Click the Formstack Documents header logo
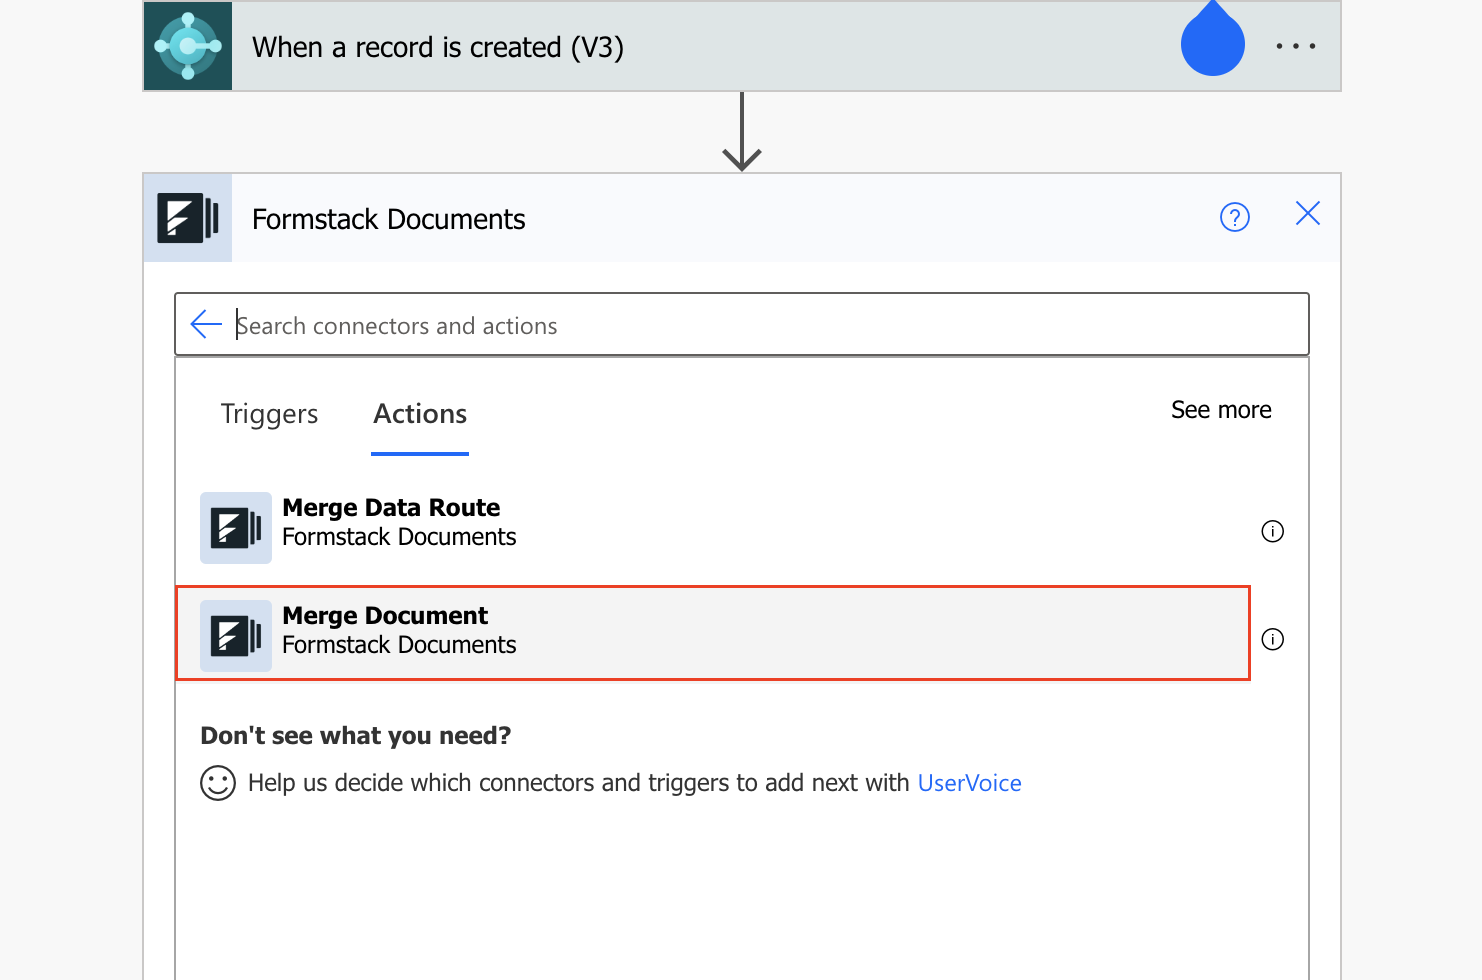This screenshot has height=980, width=1482. tap(188, 218)
